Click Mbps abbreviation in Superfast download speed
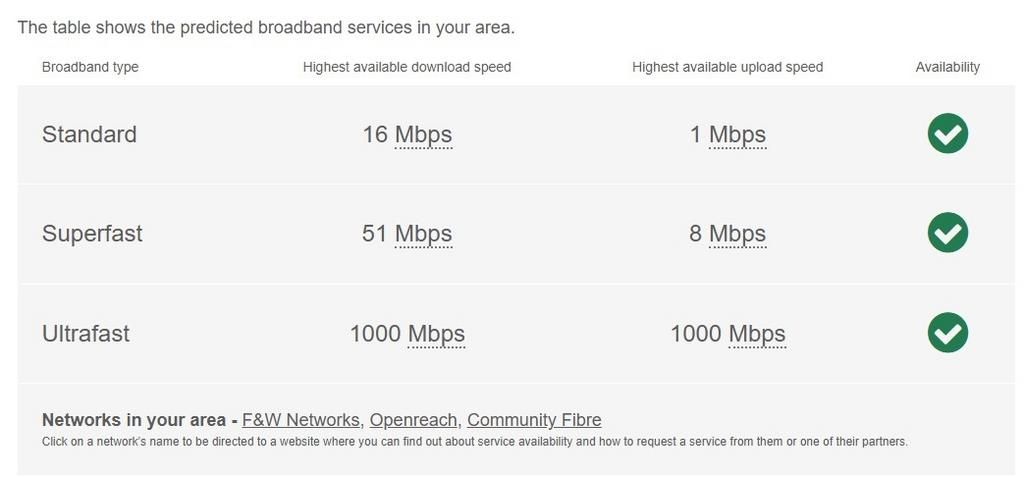The height and width of the screenshot is (477, 1024). (423, 234)
